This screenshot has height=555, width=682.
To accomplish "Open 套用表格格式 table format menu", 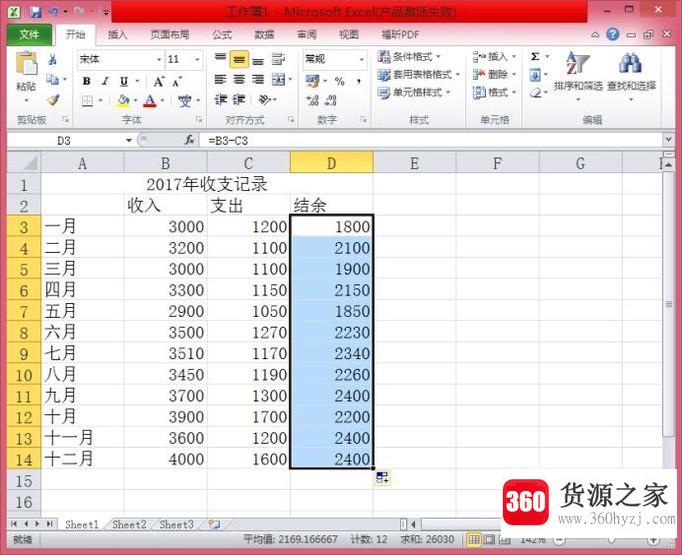I will (418, 74).
